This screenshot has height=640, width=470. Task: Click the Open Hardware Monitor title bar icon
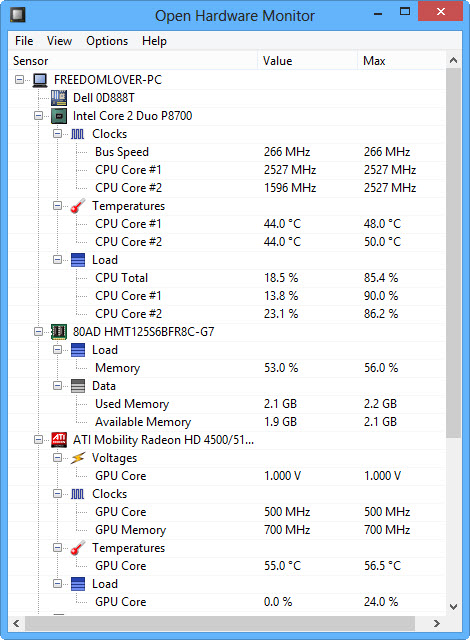pos(18,15)
